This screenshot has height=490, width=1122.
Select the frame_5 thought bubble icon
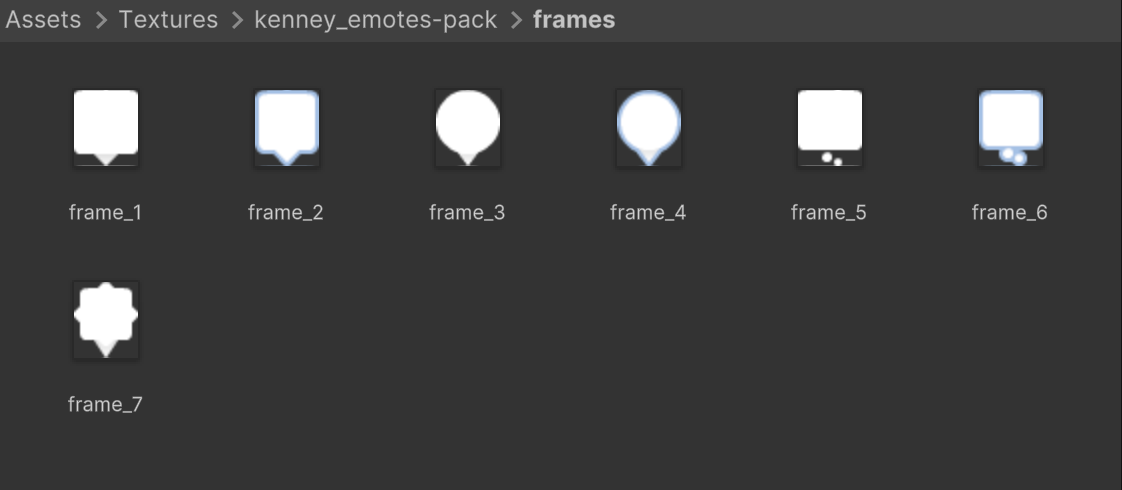click(829, 127)
